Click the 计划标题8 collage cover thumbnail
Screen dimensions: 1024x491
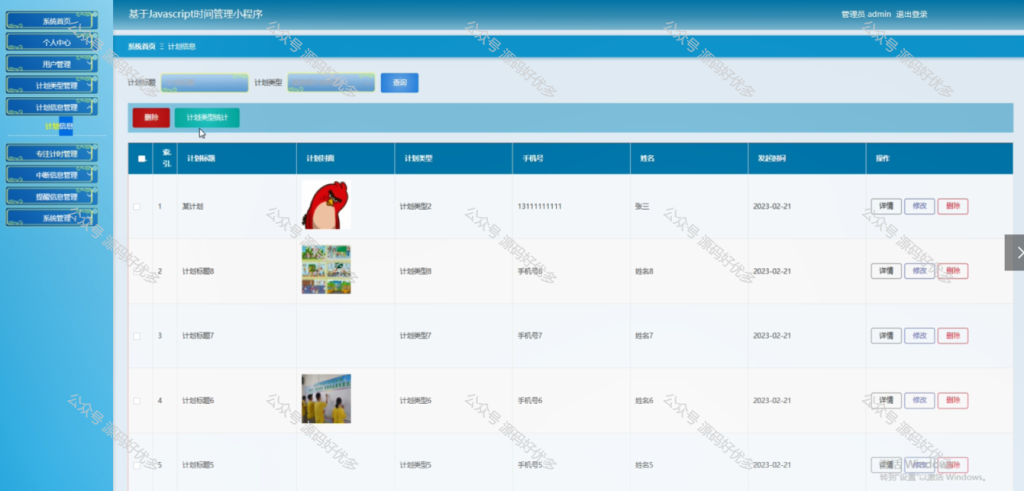326,270
